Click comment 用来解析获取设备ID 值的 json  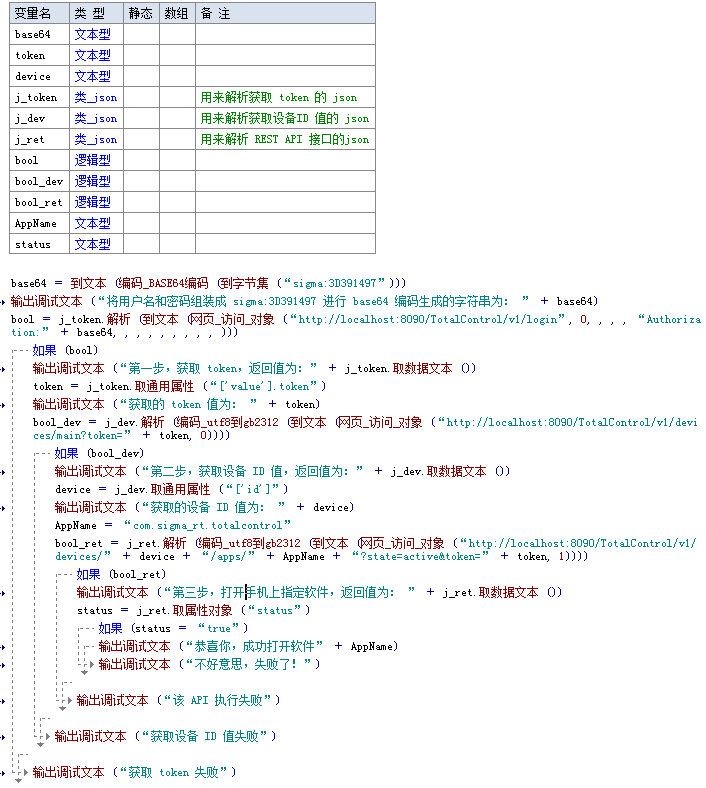click(x=285, y=119)
